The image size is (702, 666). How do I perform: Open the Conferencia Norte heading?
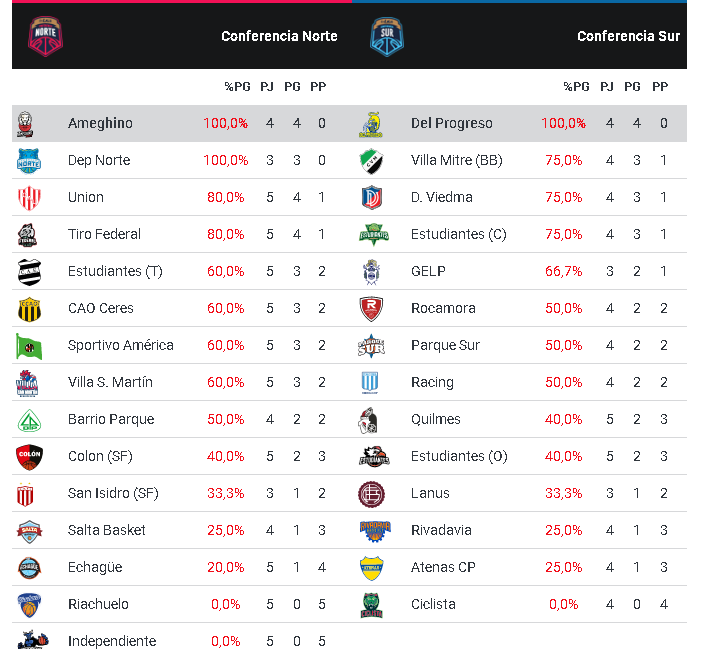click(279, 36)
